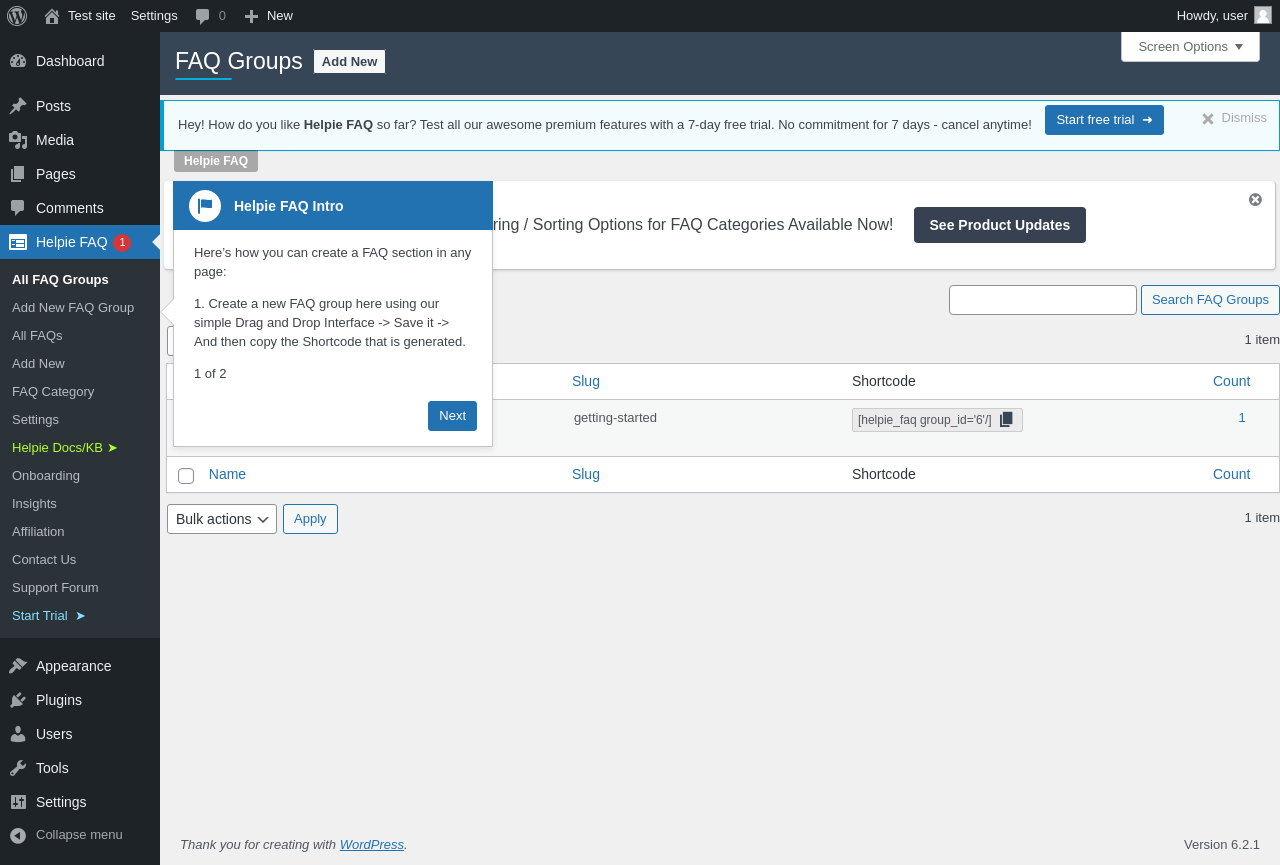Focus the FAQ Groups search field
The image size is (1280, 865).
(x=1043, y=300)
